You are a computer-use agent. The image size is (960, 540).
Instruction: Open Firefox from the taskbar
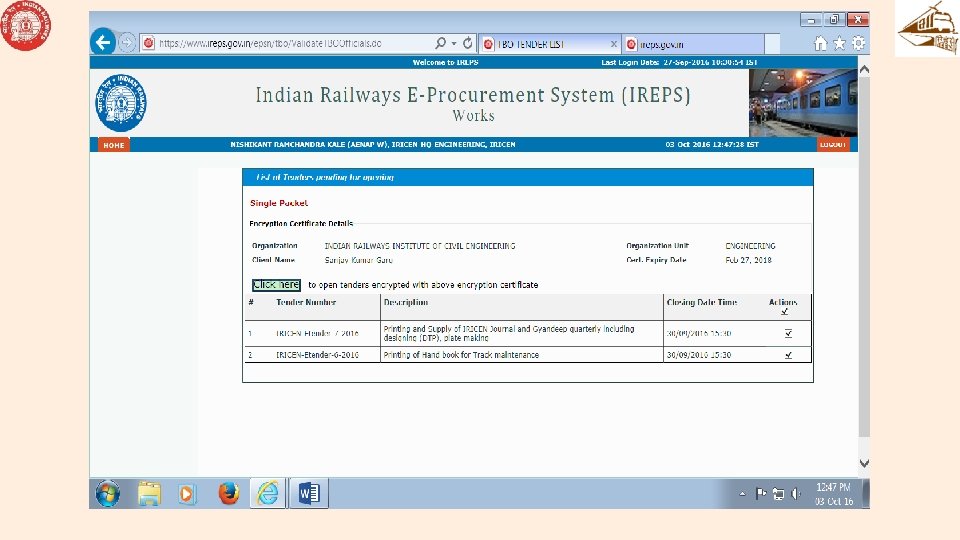pos(228,493)
